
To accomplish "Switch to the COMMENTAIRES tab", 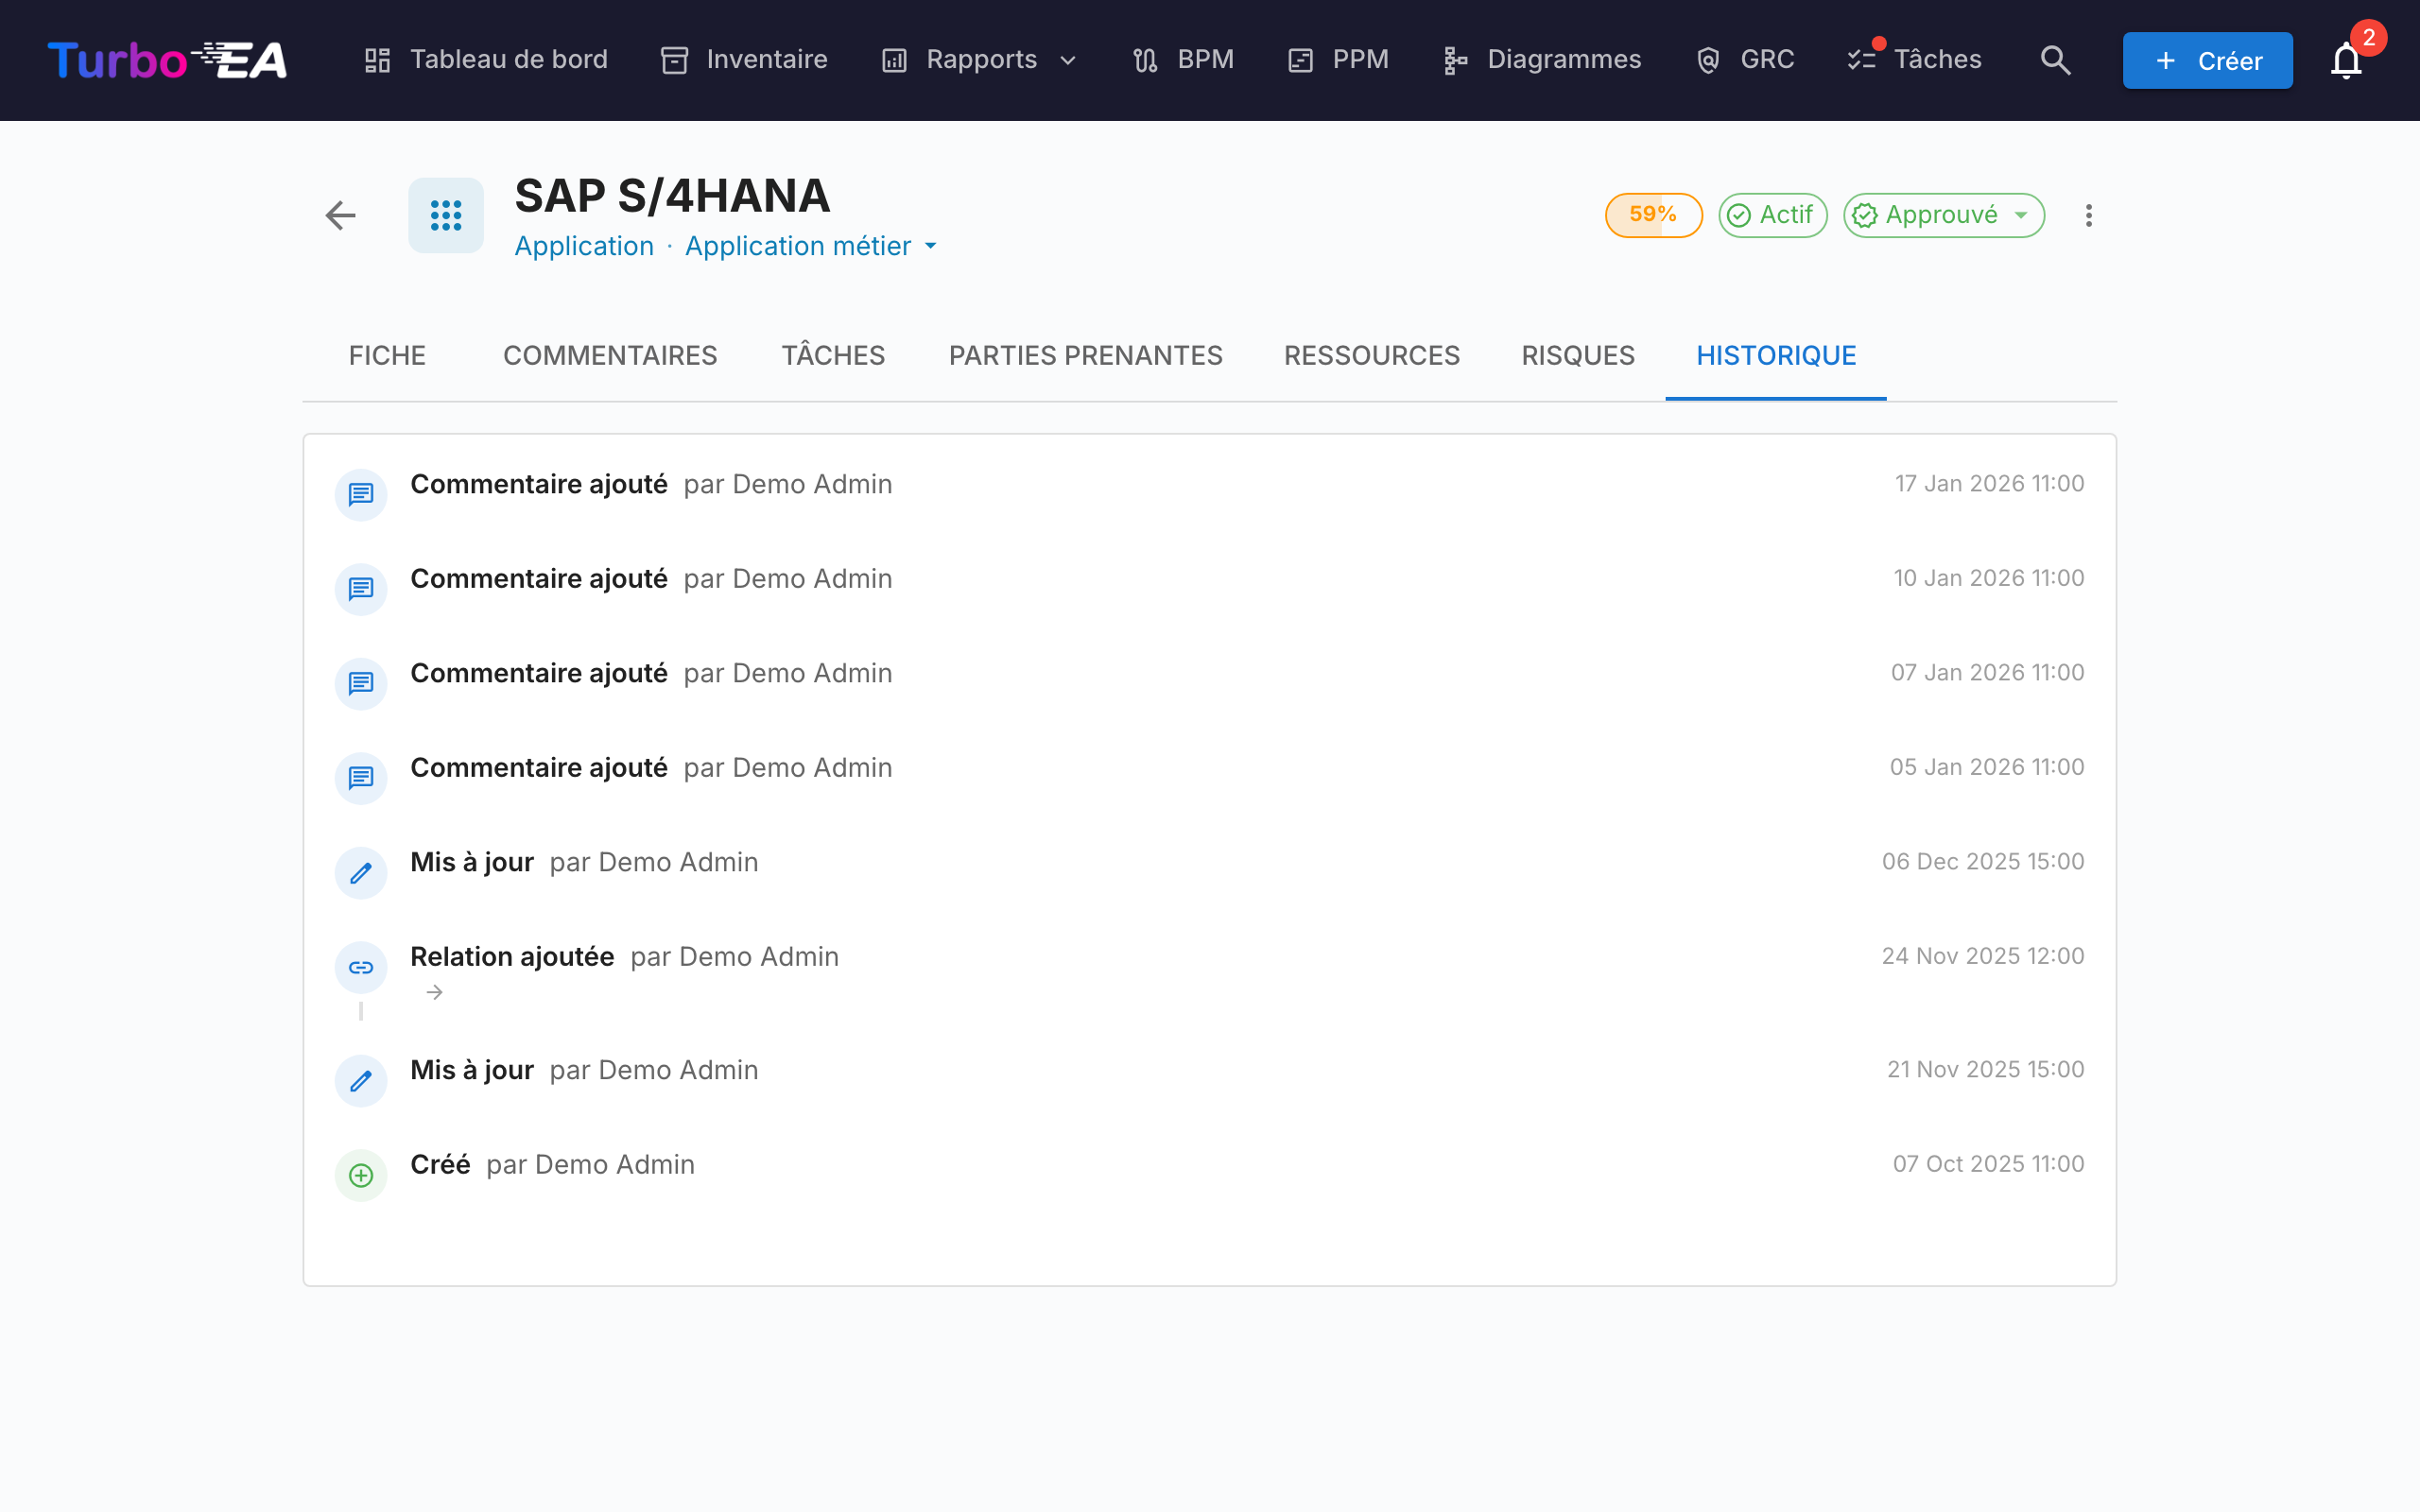I will [x=610, y=355].
